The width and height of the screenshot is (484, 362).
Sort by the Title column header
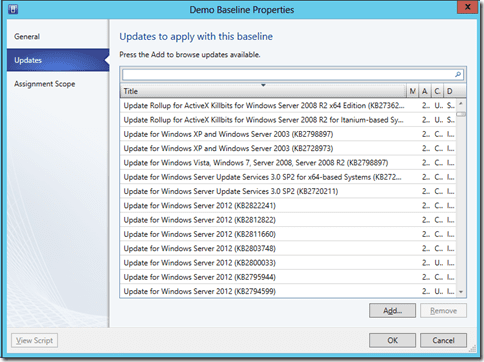(x=263, y=91)
